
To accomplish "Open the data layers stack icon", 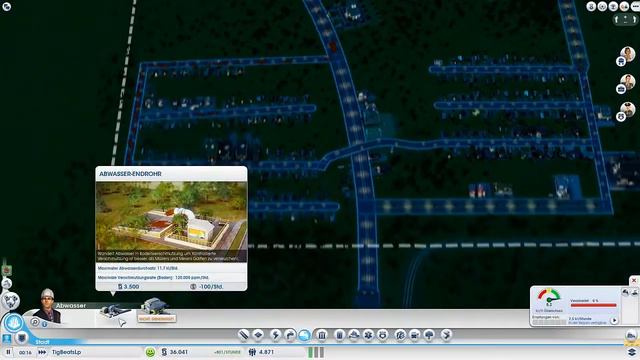I will [x=632, y=352].
